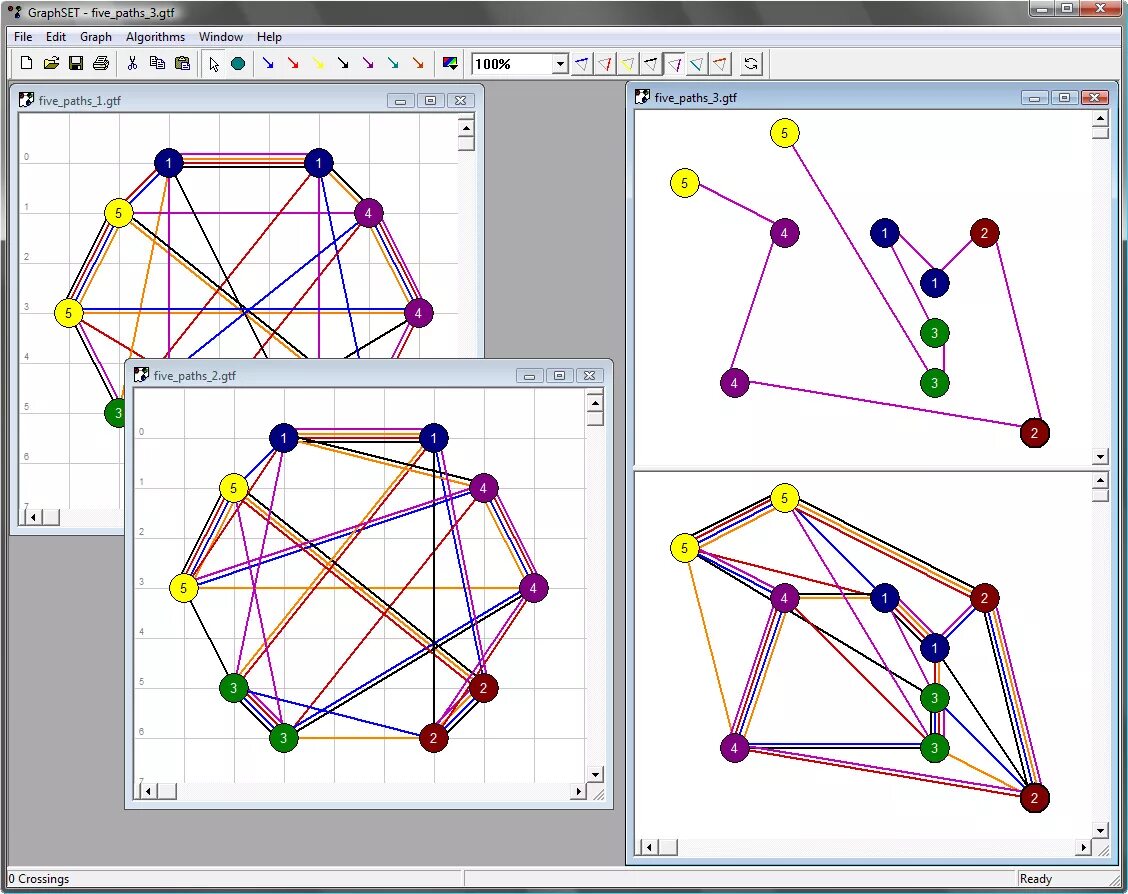Toggle the yellow path visibility filter
Image resolution: width=1128 pixels, height=894 pixels.
click(628, 64)
